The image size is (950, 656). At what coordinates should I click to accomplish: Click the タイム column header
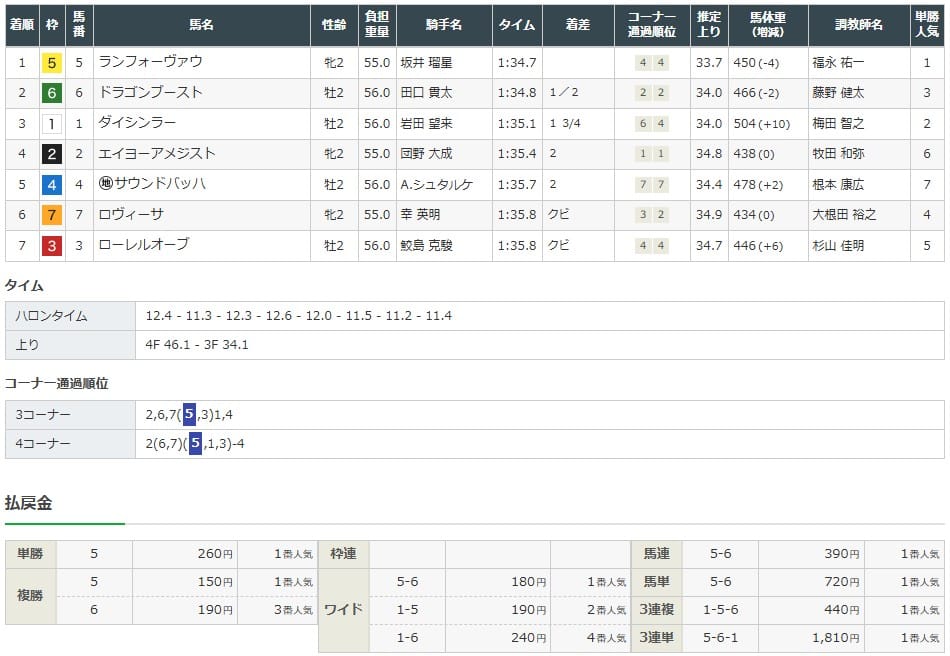point(515,25)
